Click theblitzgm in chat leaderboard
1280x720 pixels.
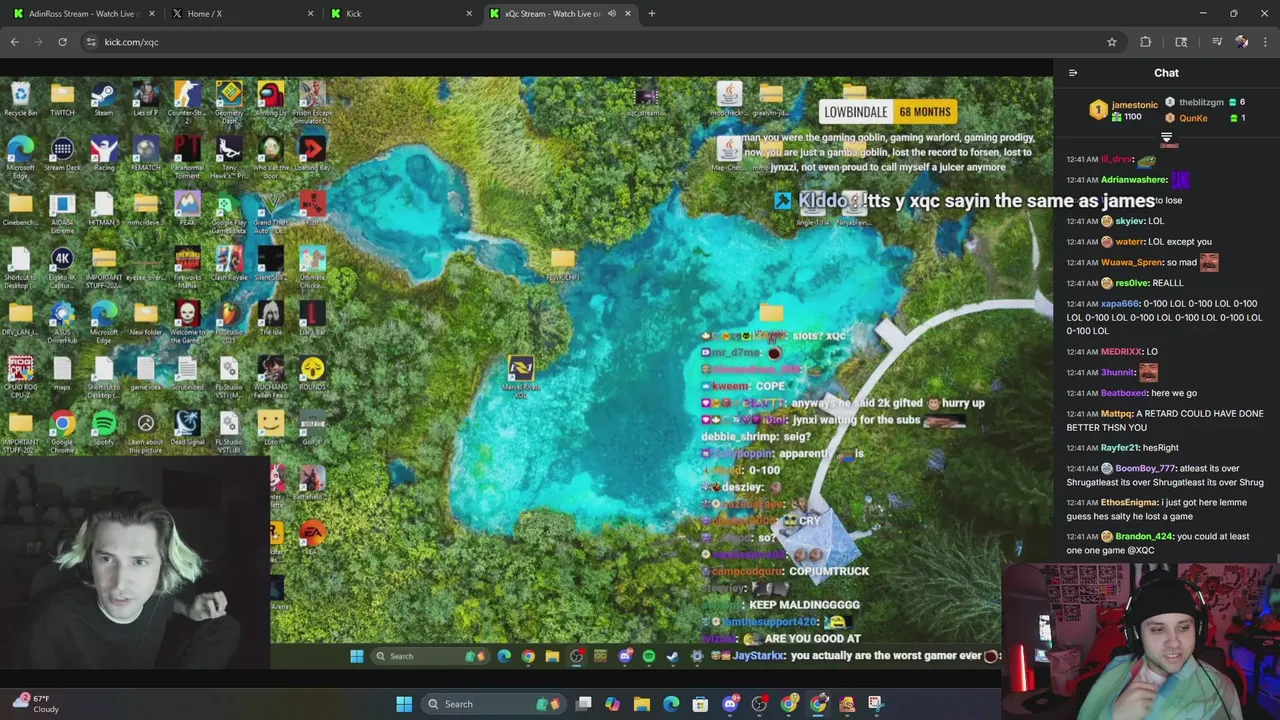1201,102
